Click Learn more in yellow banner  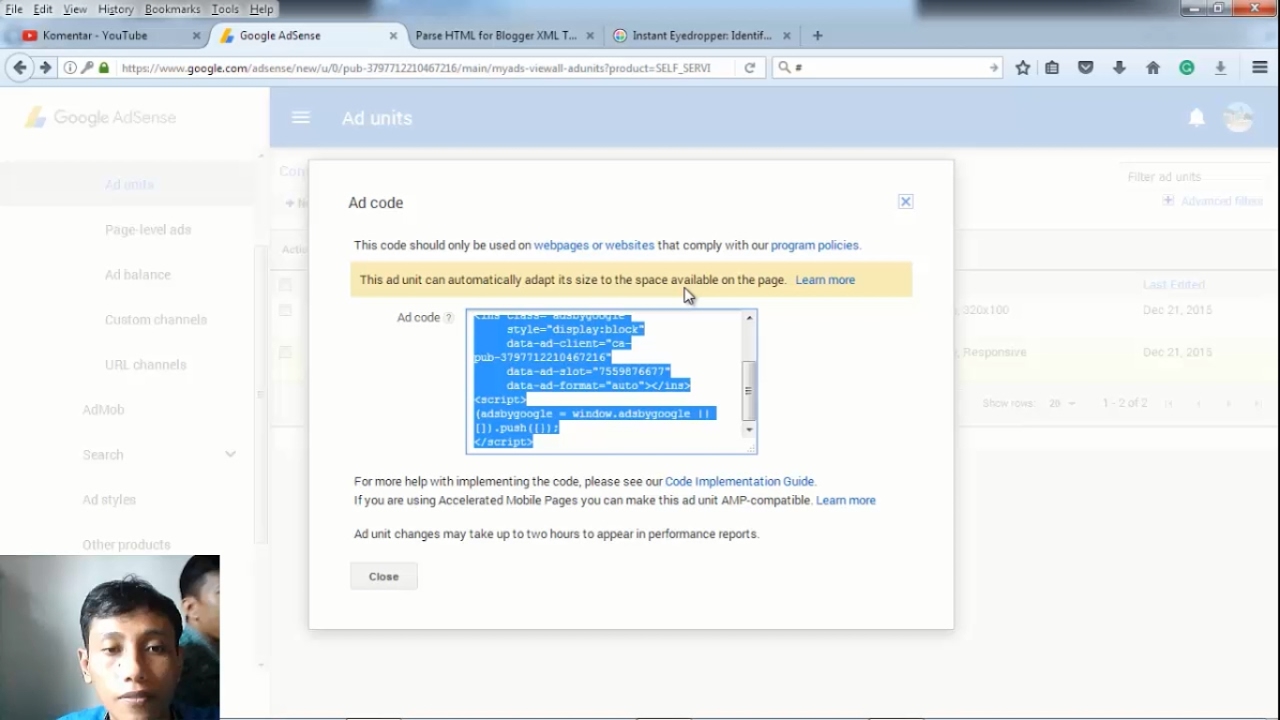click(825, 280)
